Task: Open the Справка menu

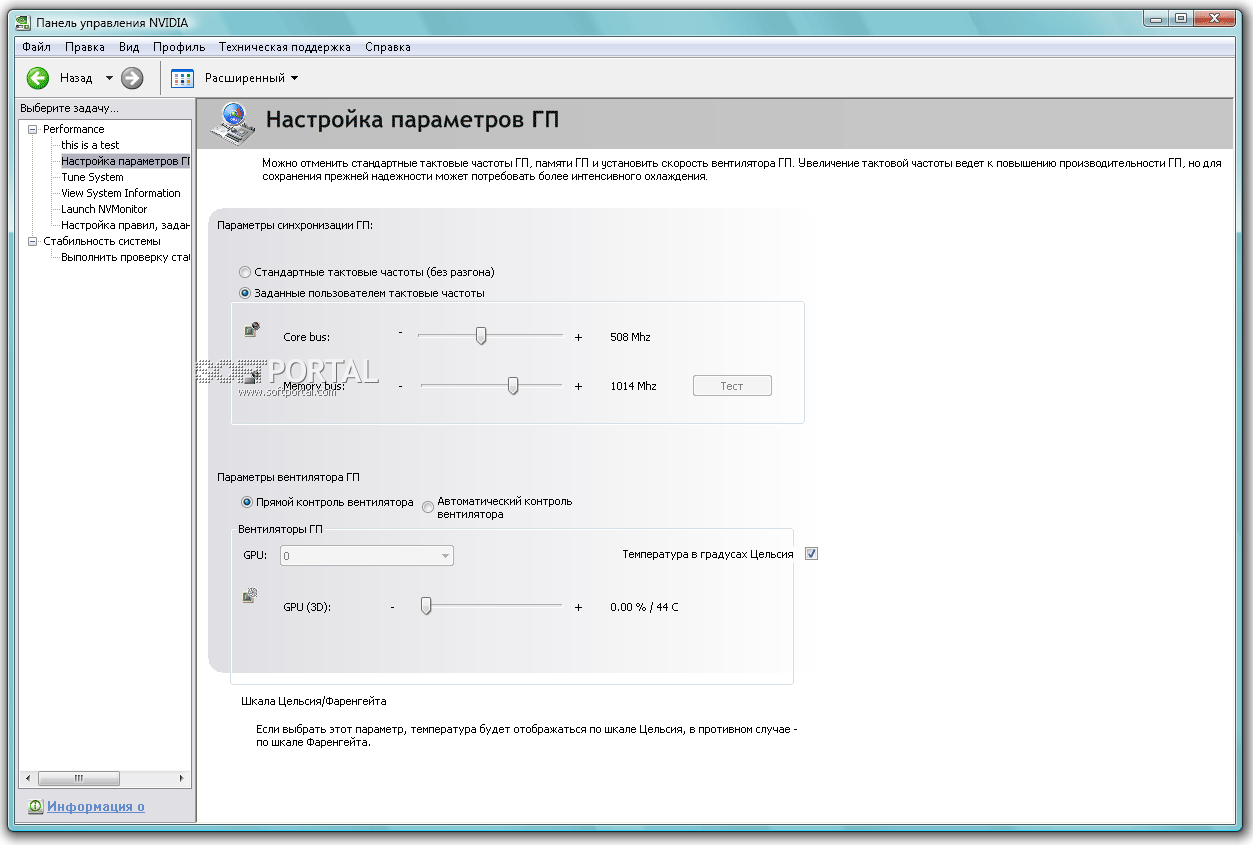Action: (388, 47)
